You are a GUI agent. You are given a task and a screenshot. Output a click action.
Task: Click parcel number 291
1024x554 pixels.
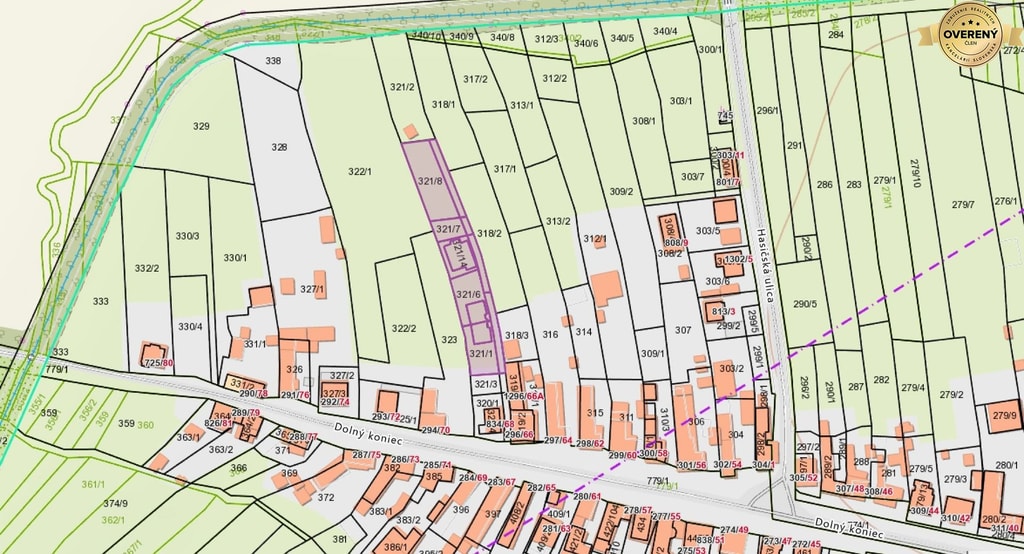(795, 146)
